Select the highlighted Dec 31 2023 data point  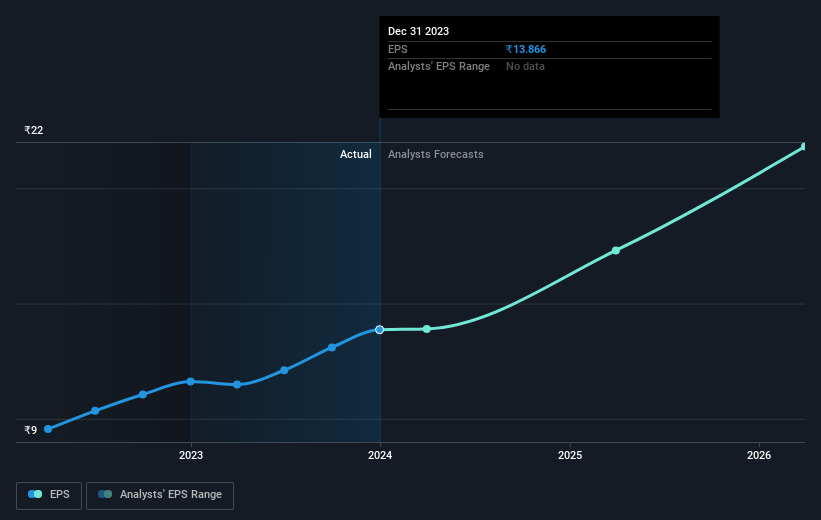tap(380, 329)
